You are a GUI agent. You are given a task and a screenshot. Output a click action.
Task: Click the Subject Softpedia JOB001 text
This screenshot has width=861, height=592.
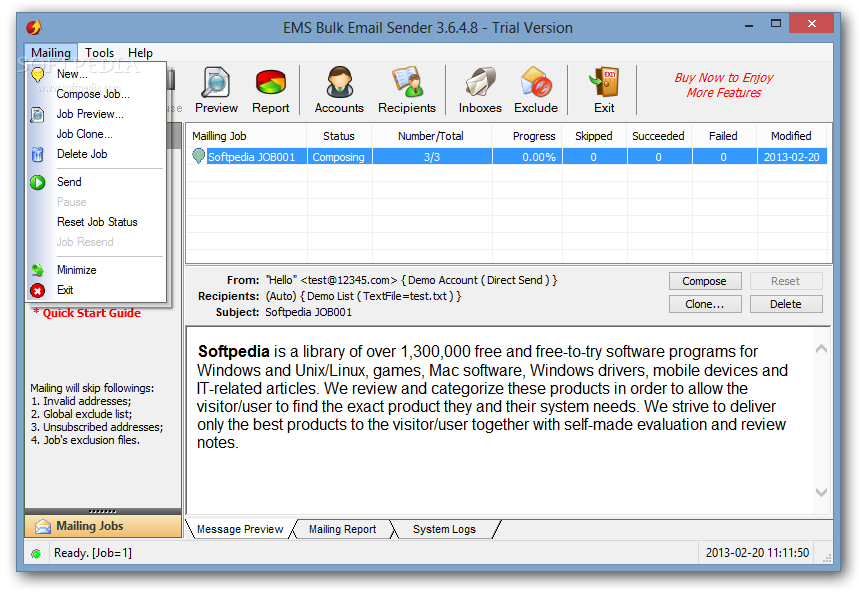tap(309, 312)
